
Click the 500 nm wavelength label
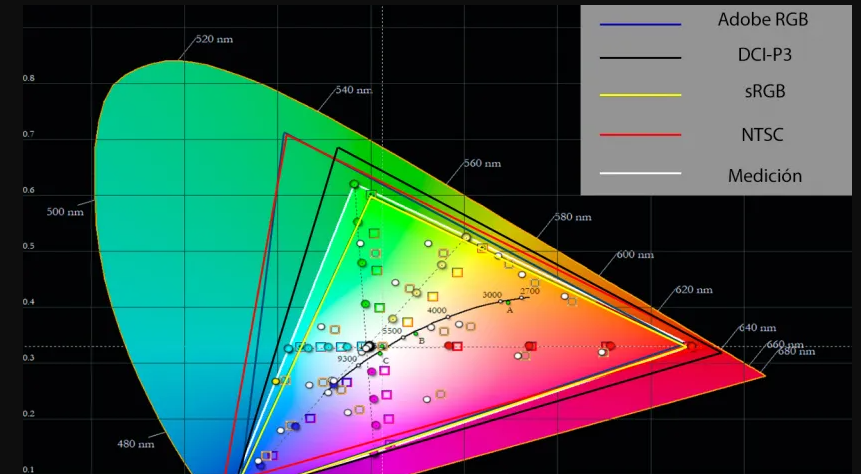pyautogui.click(x=65, y=212)
